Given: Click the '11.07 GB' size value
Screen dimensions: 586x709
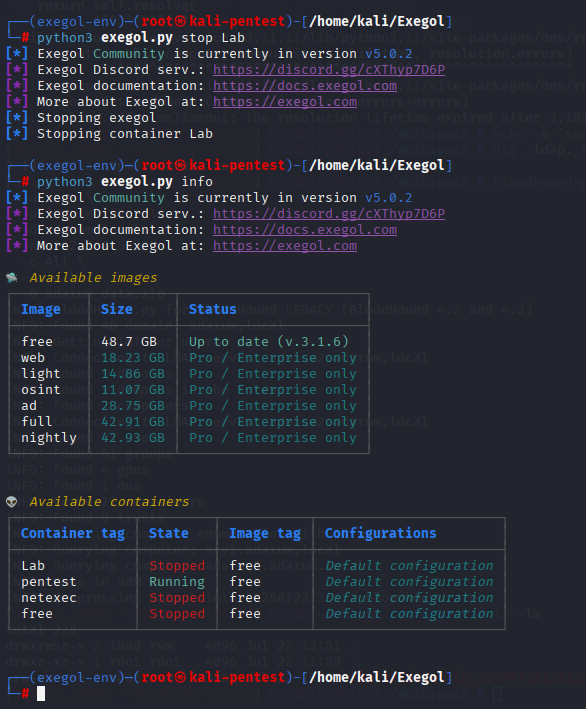Looking at the screenshot, I should click(x=132, y=390).
